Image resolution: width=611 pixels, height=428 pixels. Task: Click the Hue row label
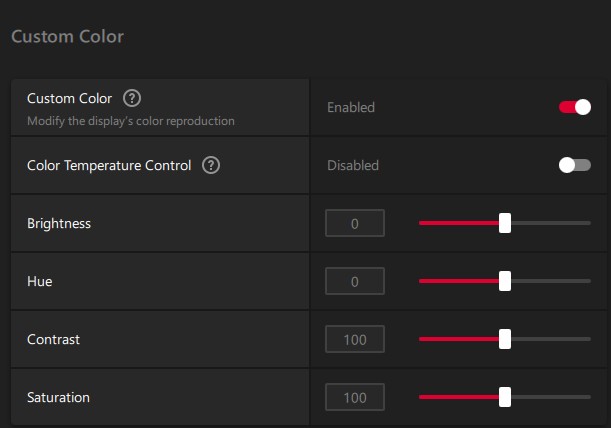tap(39, 281)
